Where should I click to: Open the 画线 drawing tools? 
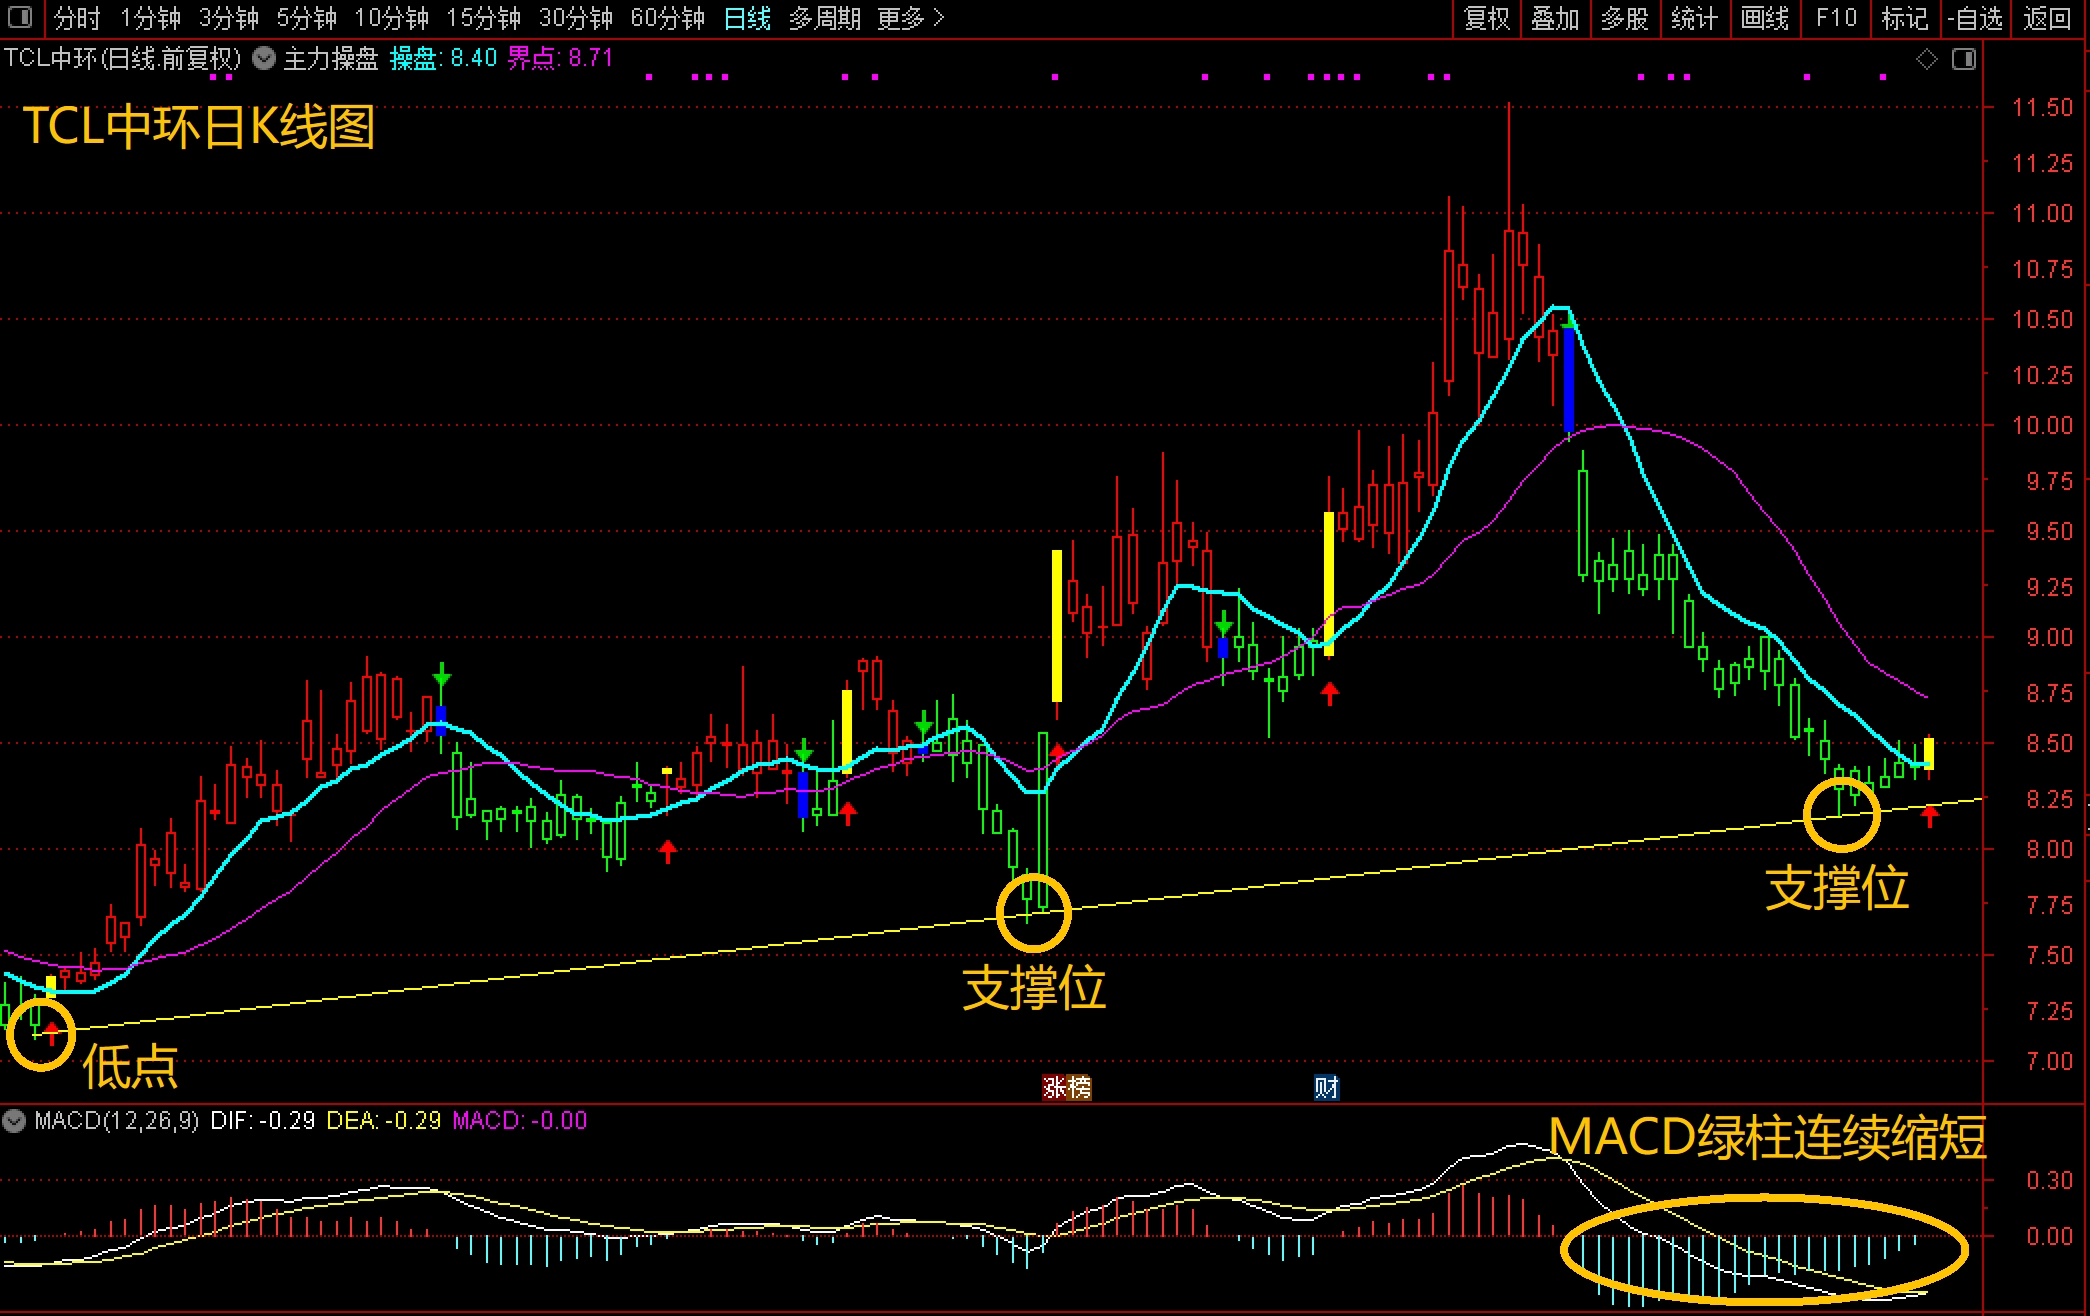coord(1765,18)
